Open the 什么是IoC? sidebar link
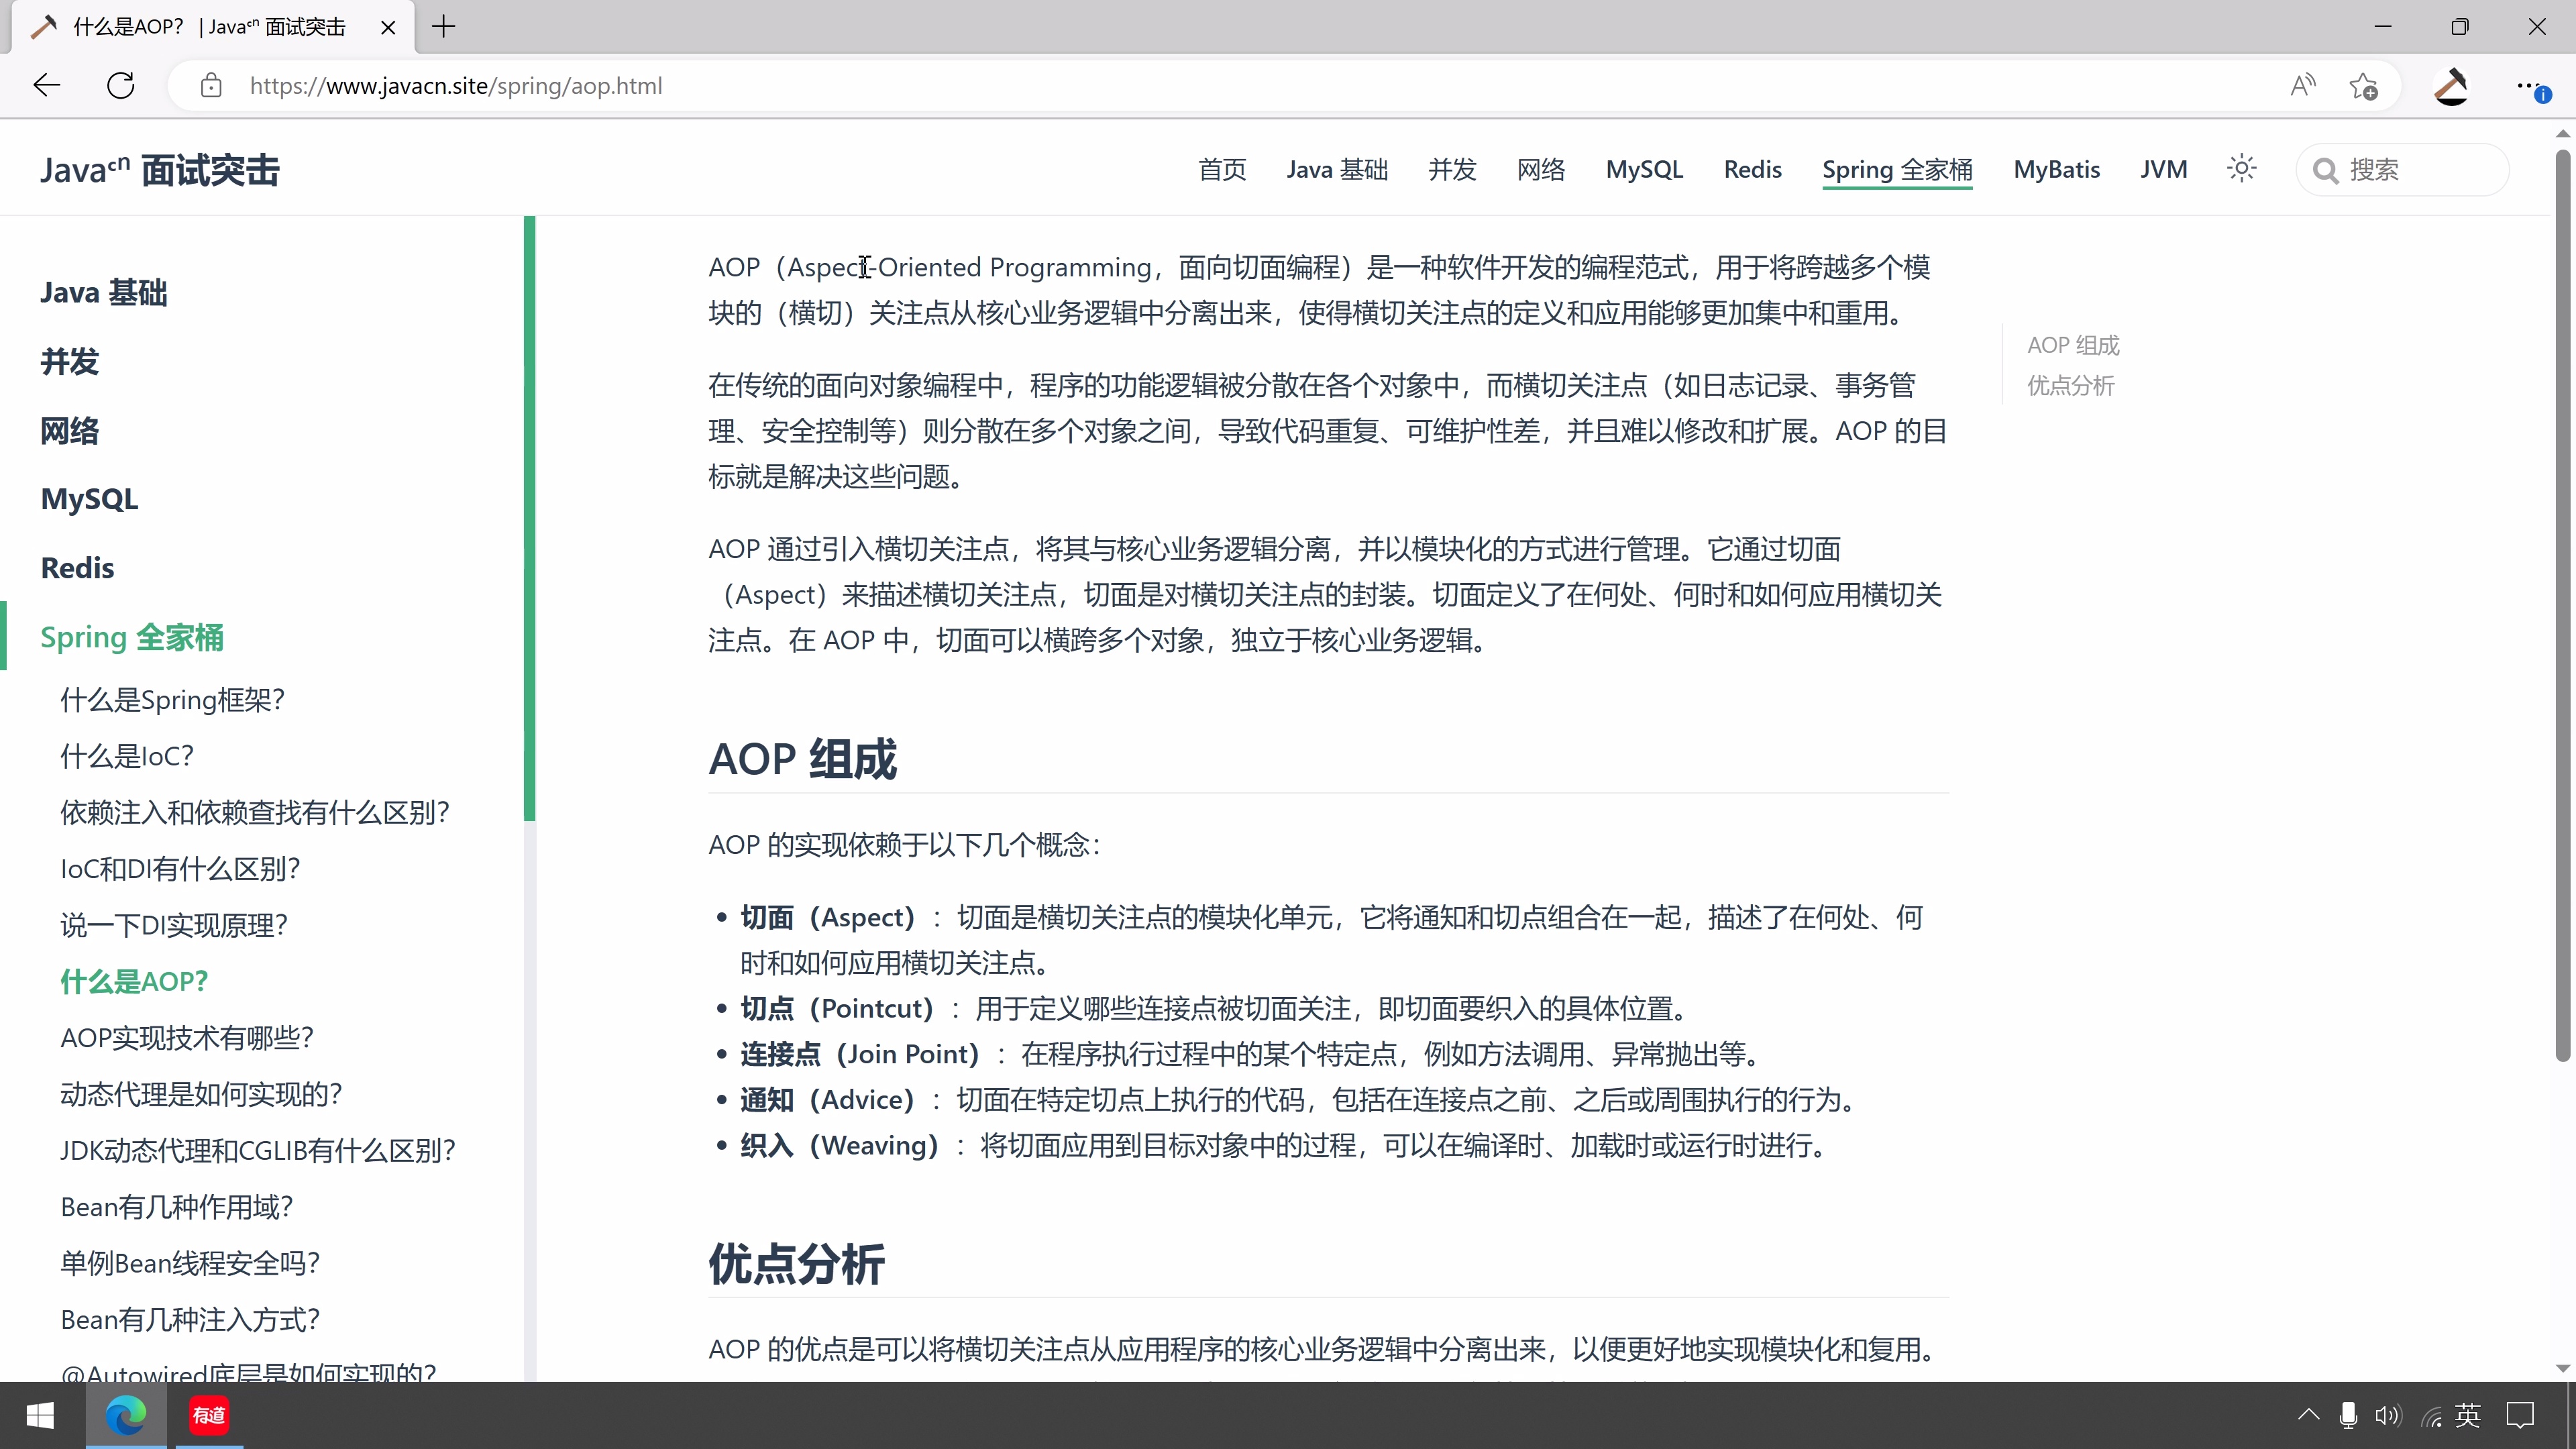 pos(125,755)
